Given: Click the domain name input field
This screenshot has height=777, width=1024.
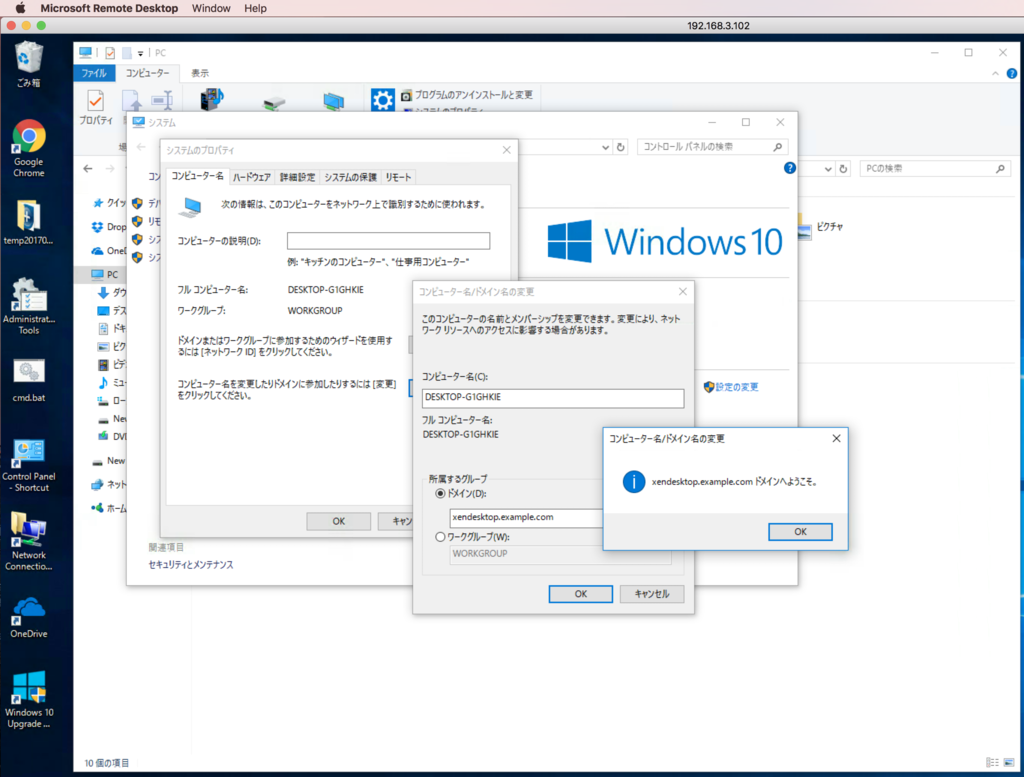Looking at the screenshot, I should click(x=526, y=517).
